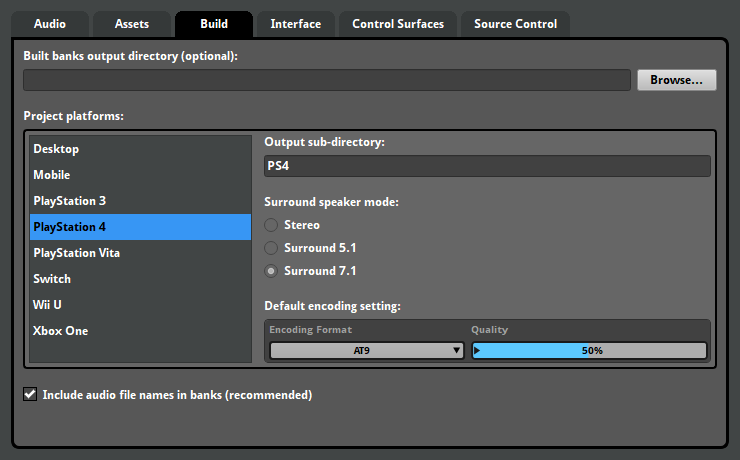Focus the built banks output directory field
740x460 pixels.
327,80
